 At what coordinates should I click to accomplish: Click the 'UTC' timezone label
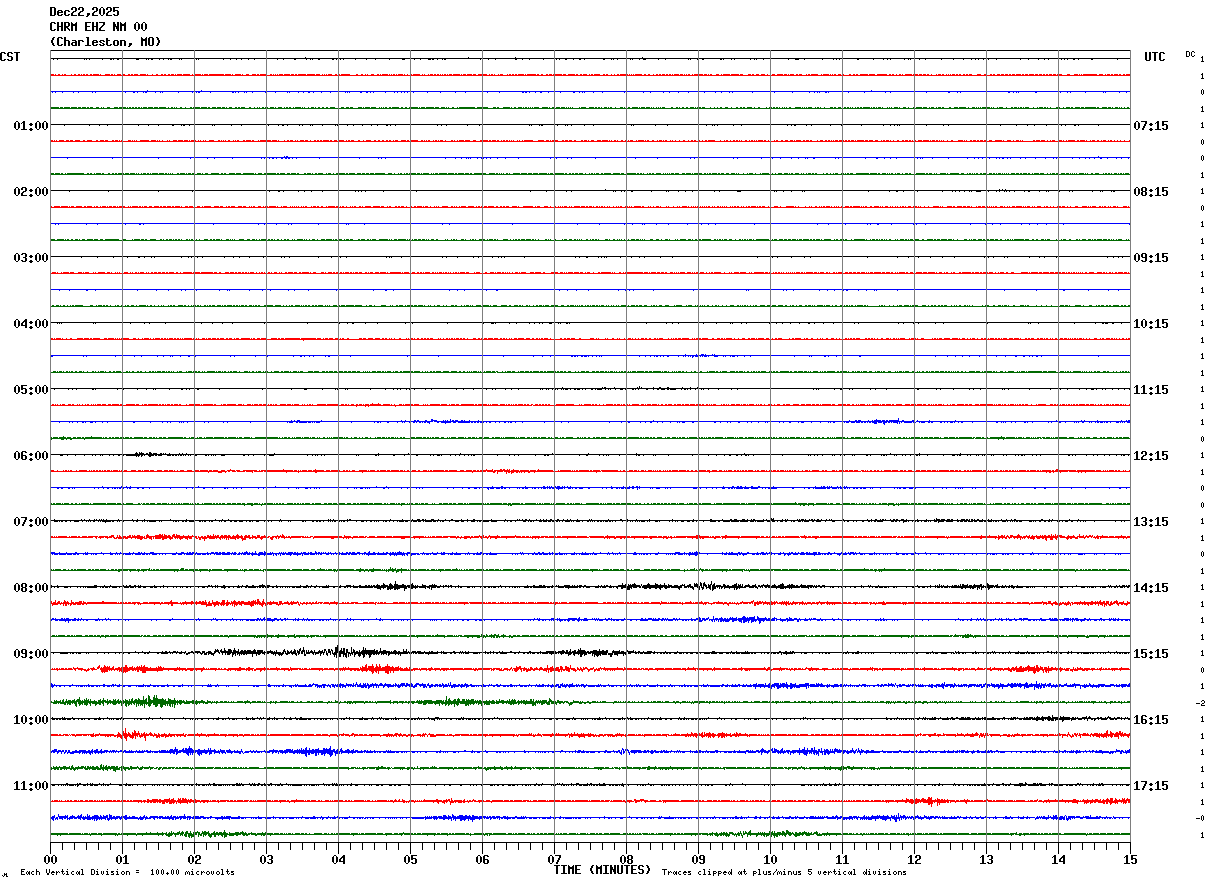click(1155, 57)
